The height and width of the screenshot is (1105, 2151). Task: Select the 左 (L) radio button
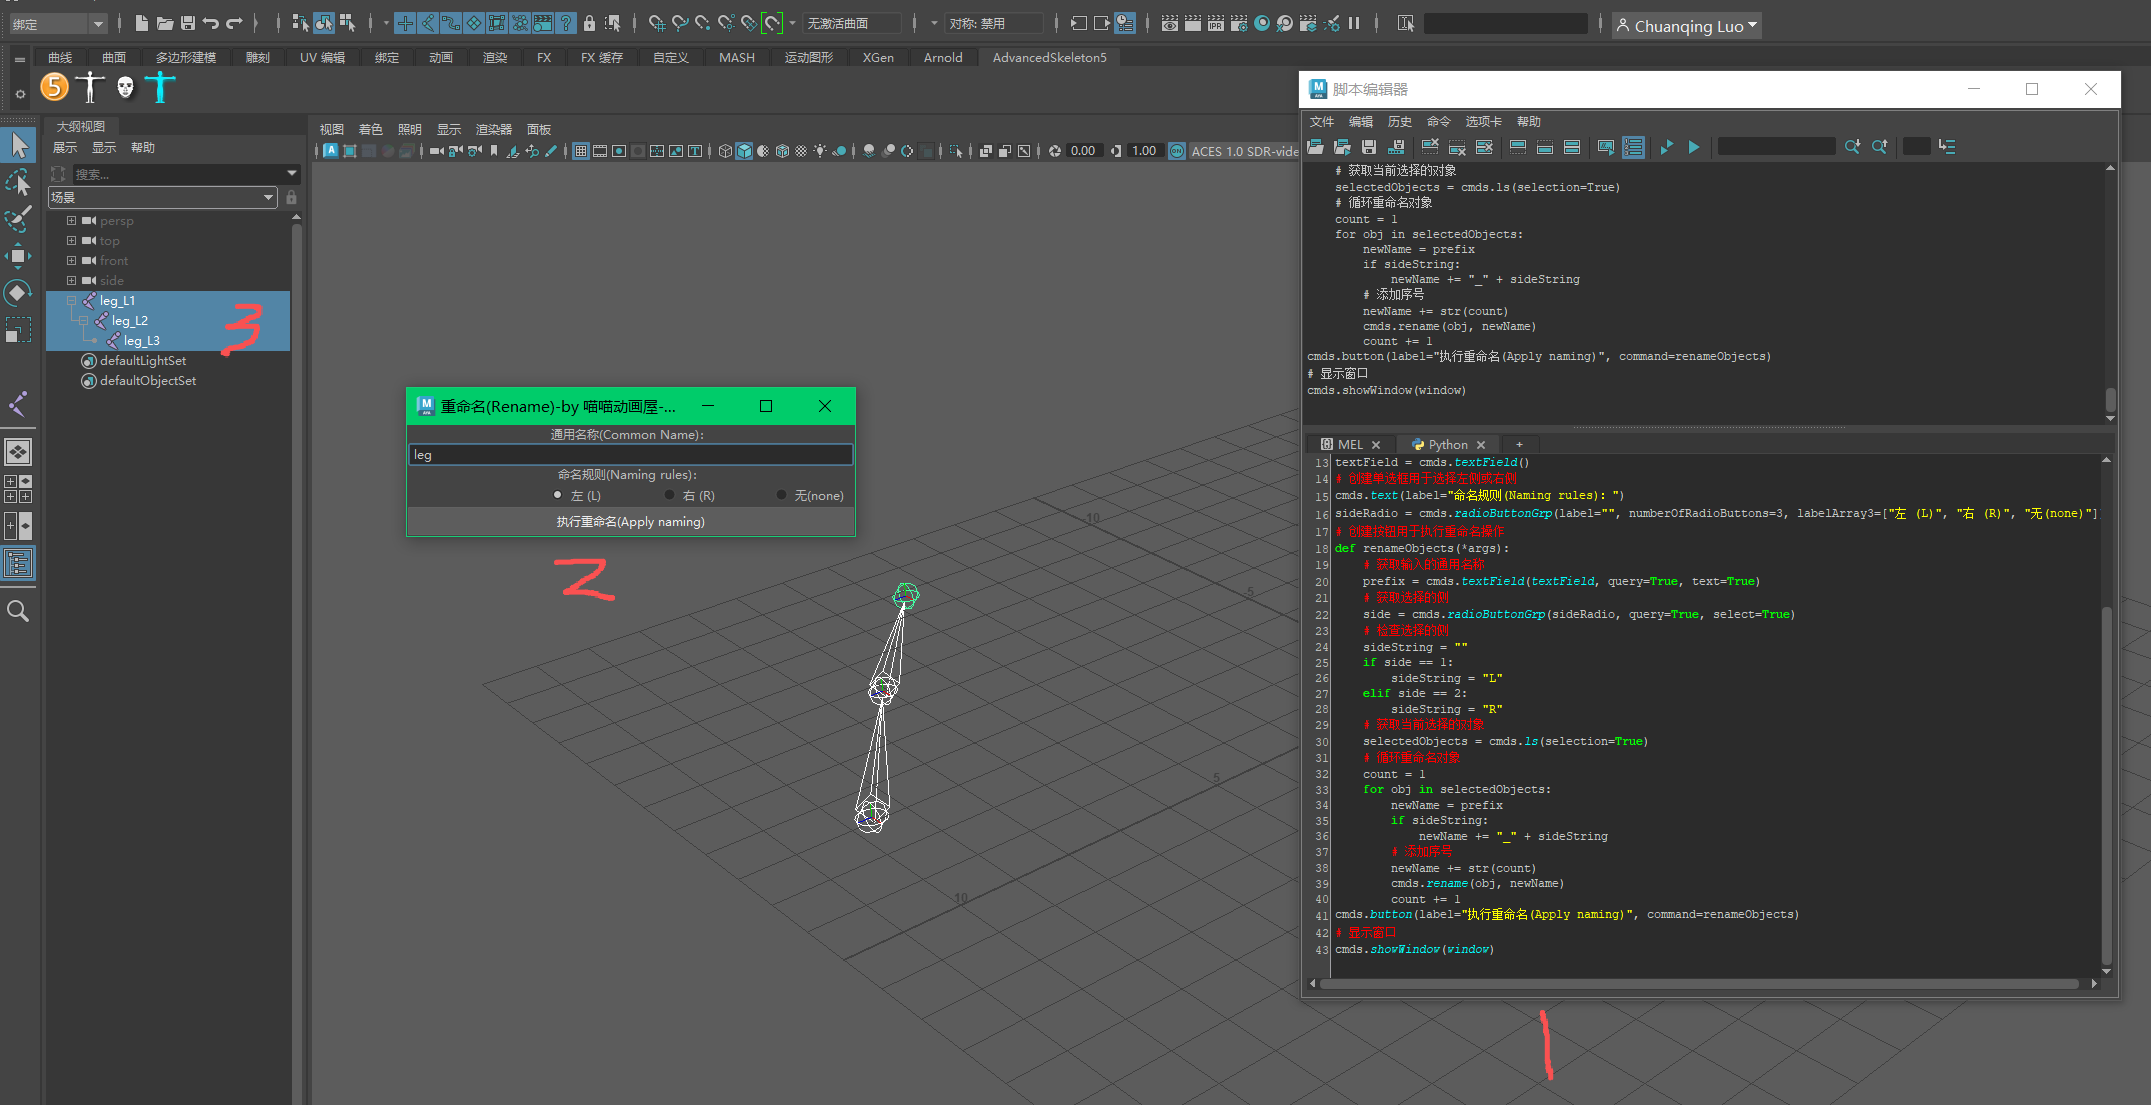(x=558, y=495)
